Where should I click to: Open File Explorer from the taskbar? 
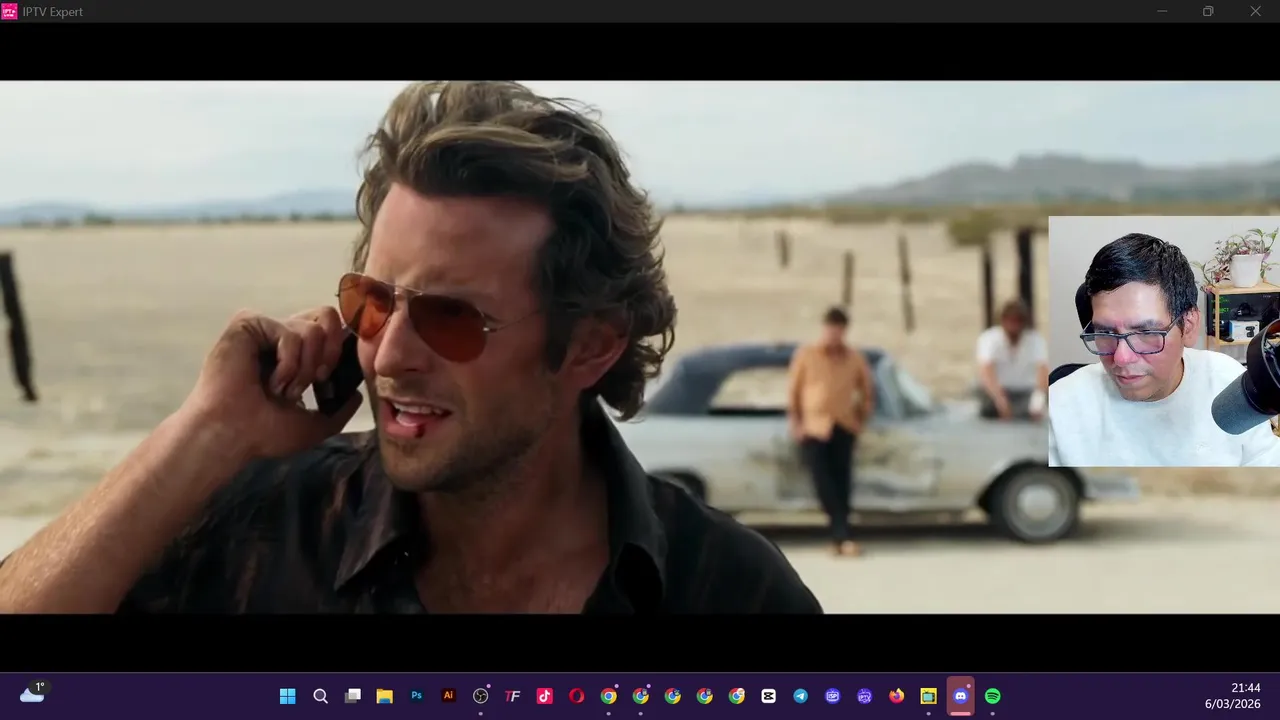pos(384,696)
